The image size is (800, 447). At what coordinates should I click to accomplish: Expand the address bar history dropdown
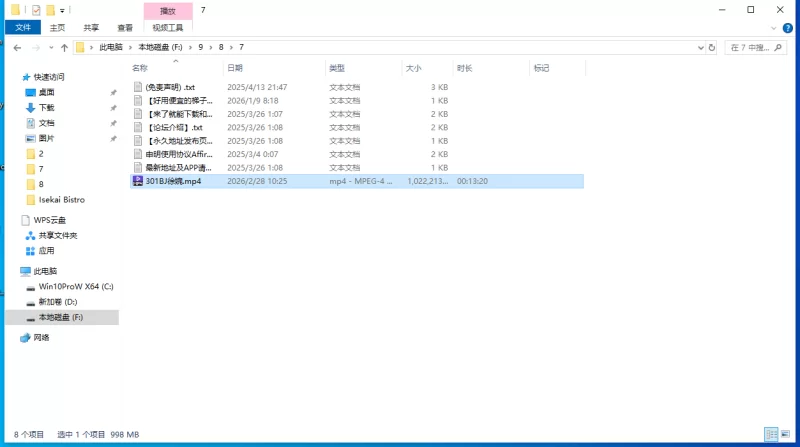point(701,47)
